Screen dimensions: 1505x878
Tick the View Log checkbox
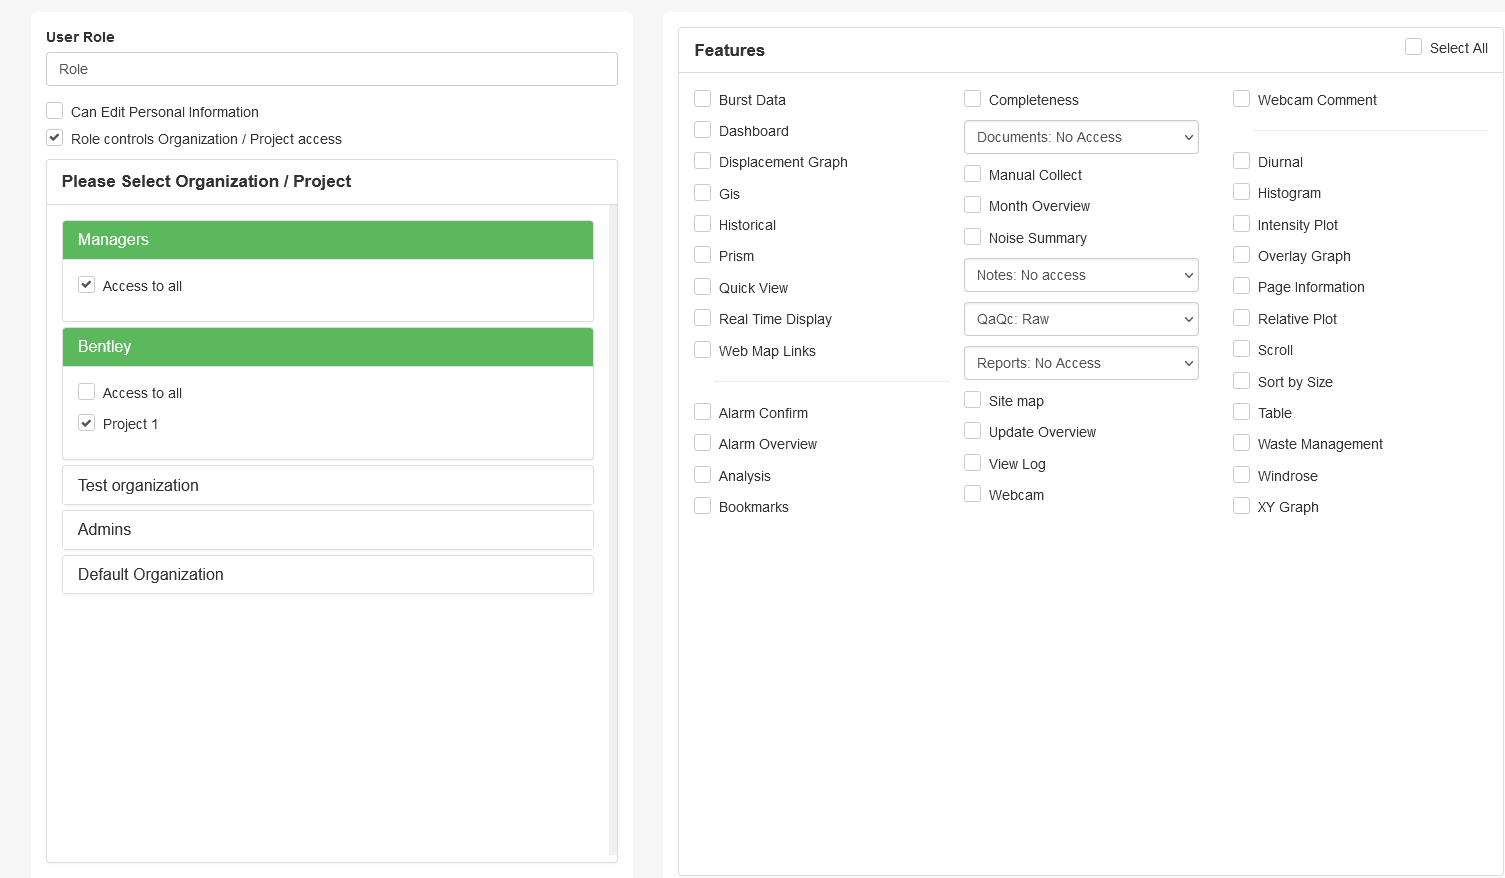tap(973, 463)
